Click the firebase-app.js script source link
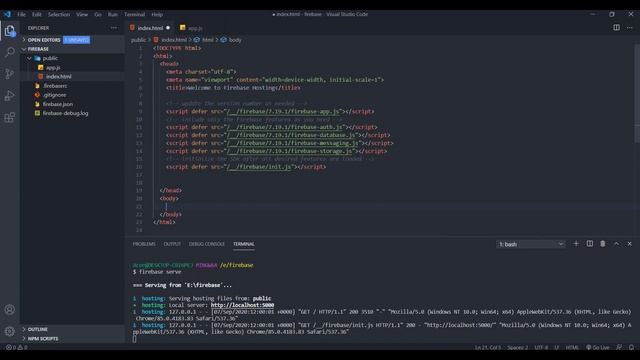640x360 pixels. click(284, 111)
